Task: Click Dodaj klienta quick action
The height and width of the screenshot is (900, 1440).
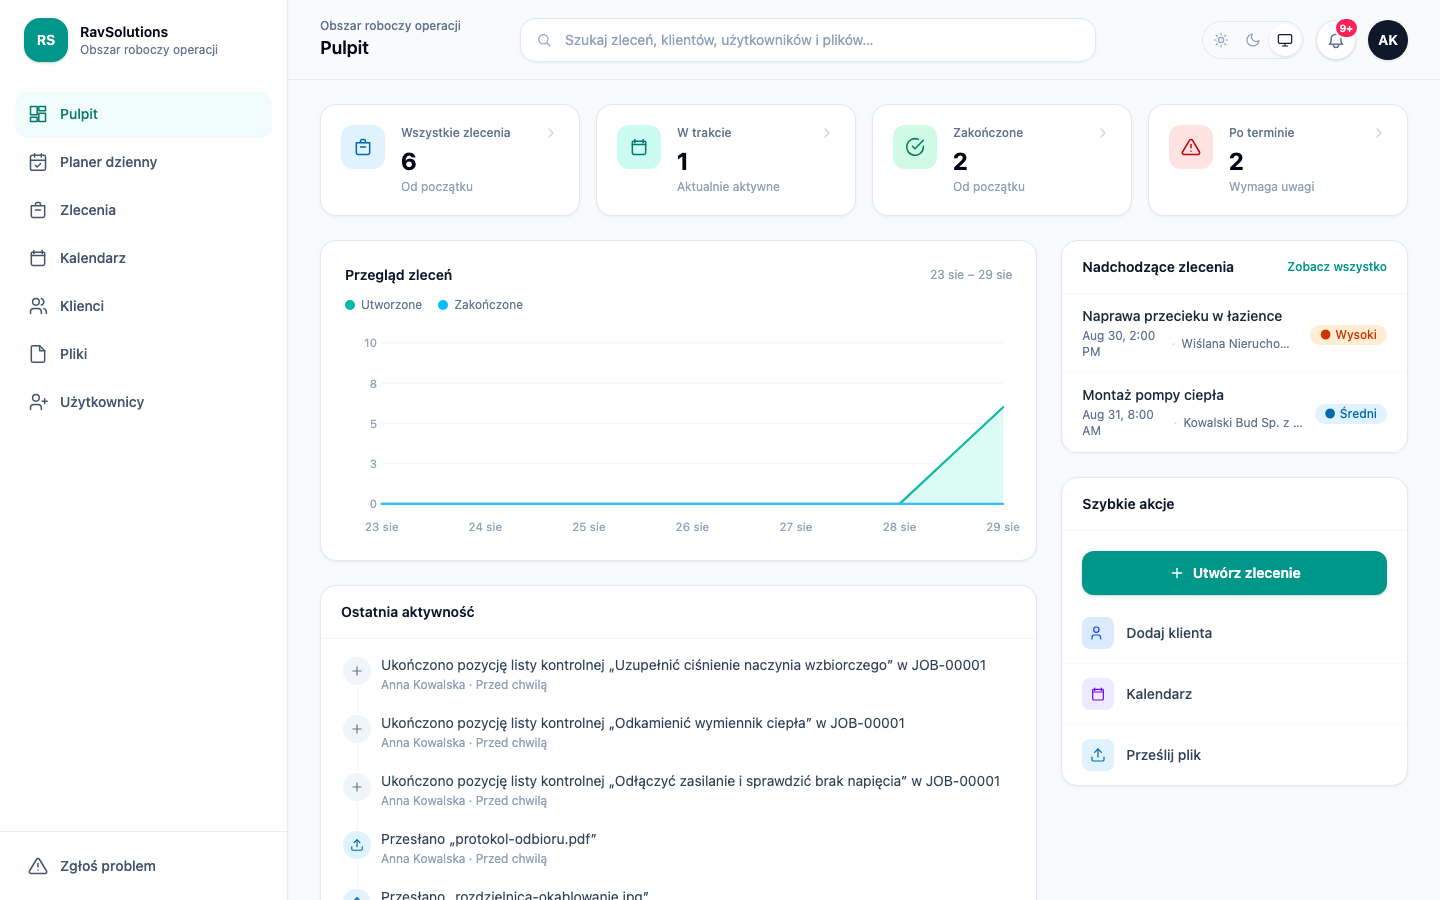Action: coord(1234,633)
